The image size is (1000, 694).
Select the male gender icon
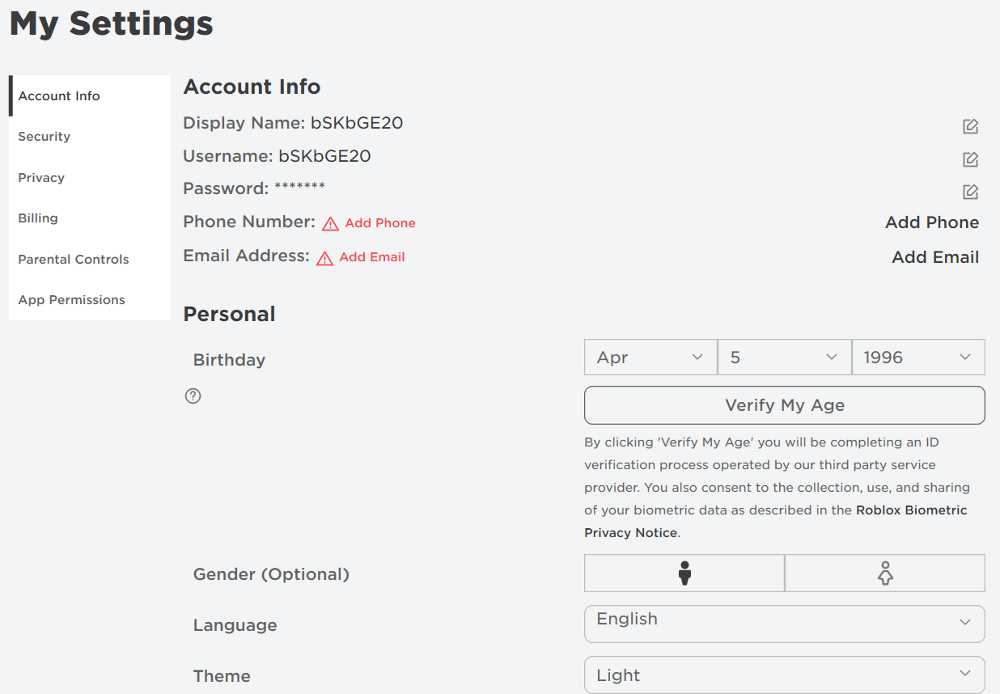tap(684, 573)
